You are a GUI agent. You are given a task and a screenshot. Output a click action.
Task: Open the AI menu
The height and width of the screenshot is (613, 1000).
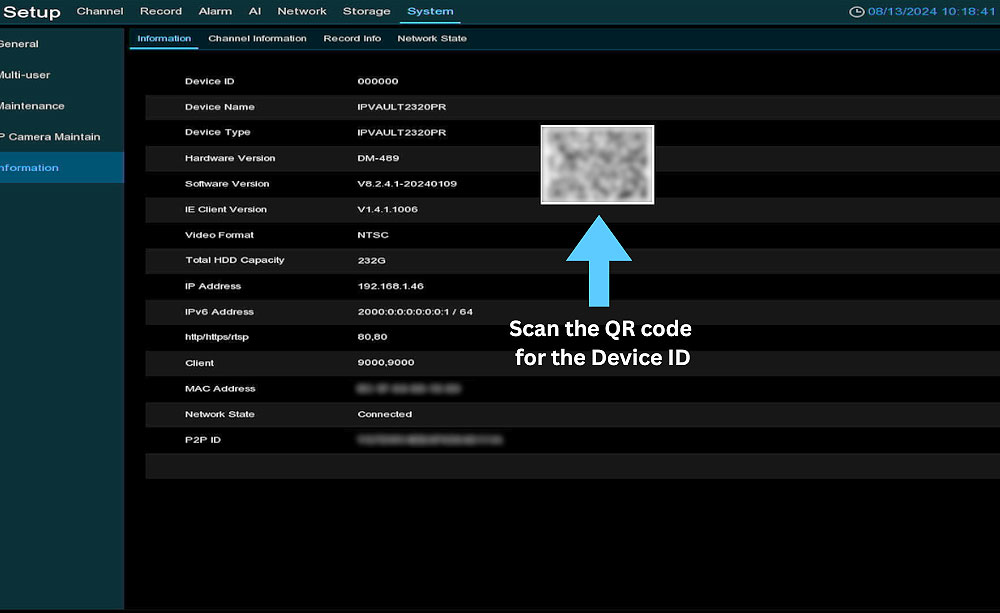click(255, 12)
